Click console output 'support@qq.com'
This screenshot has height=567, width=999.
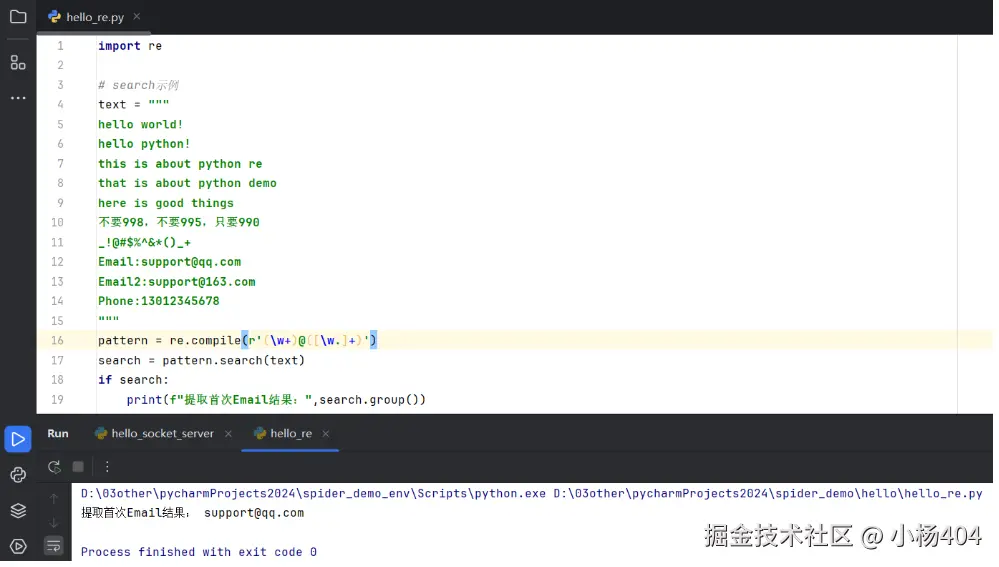[x=254, y=513]
